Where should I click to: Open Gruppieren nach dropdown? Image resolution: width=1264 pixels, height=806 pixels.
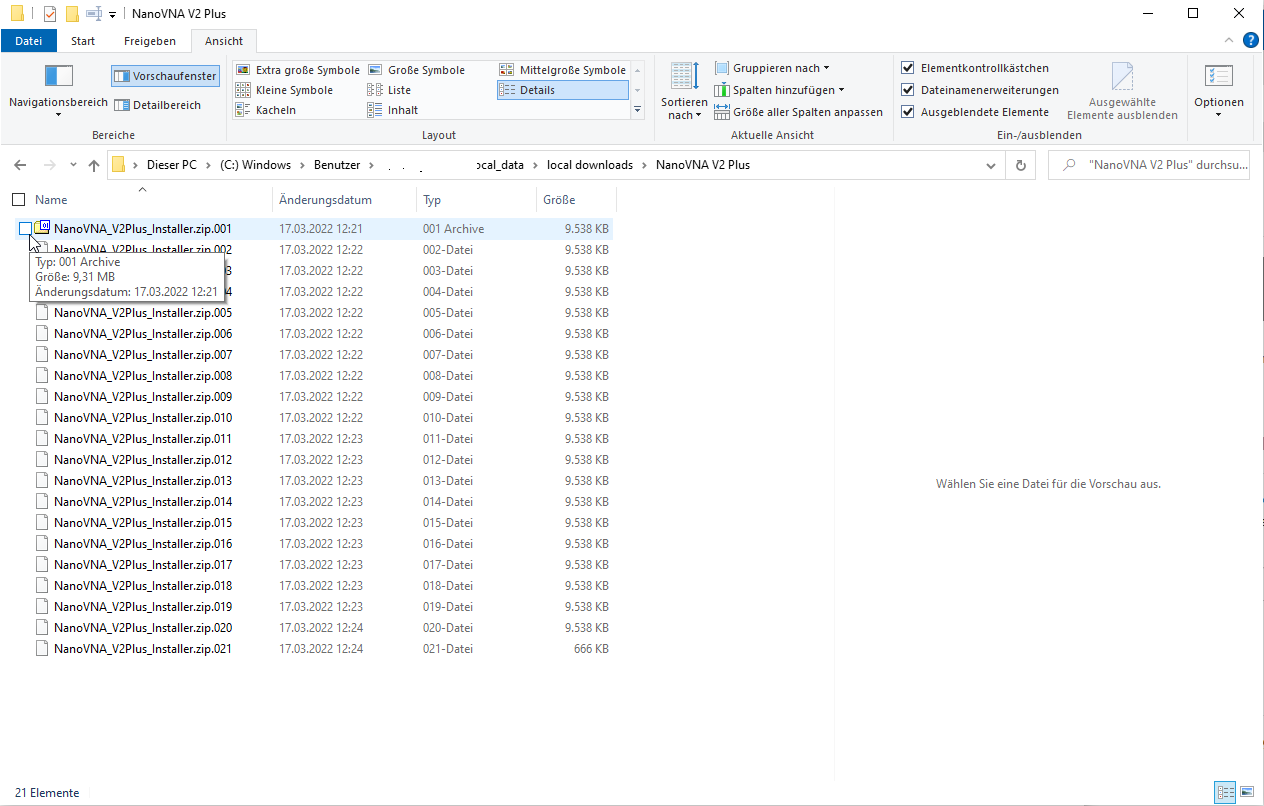point(773,68)
